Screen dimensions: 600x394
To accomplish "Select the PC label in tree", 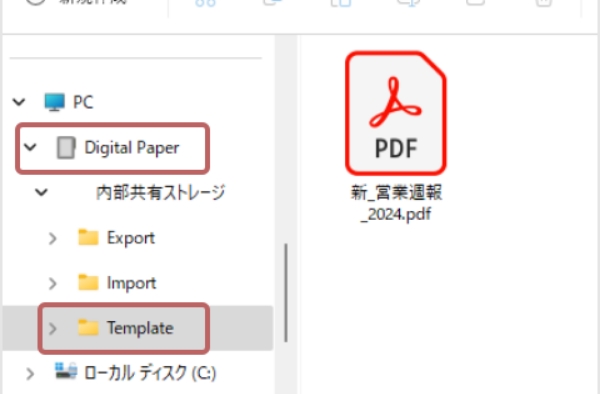I will pyautogui.click(x=83, y=102).
